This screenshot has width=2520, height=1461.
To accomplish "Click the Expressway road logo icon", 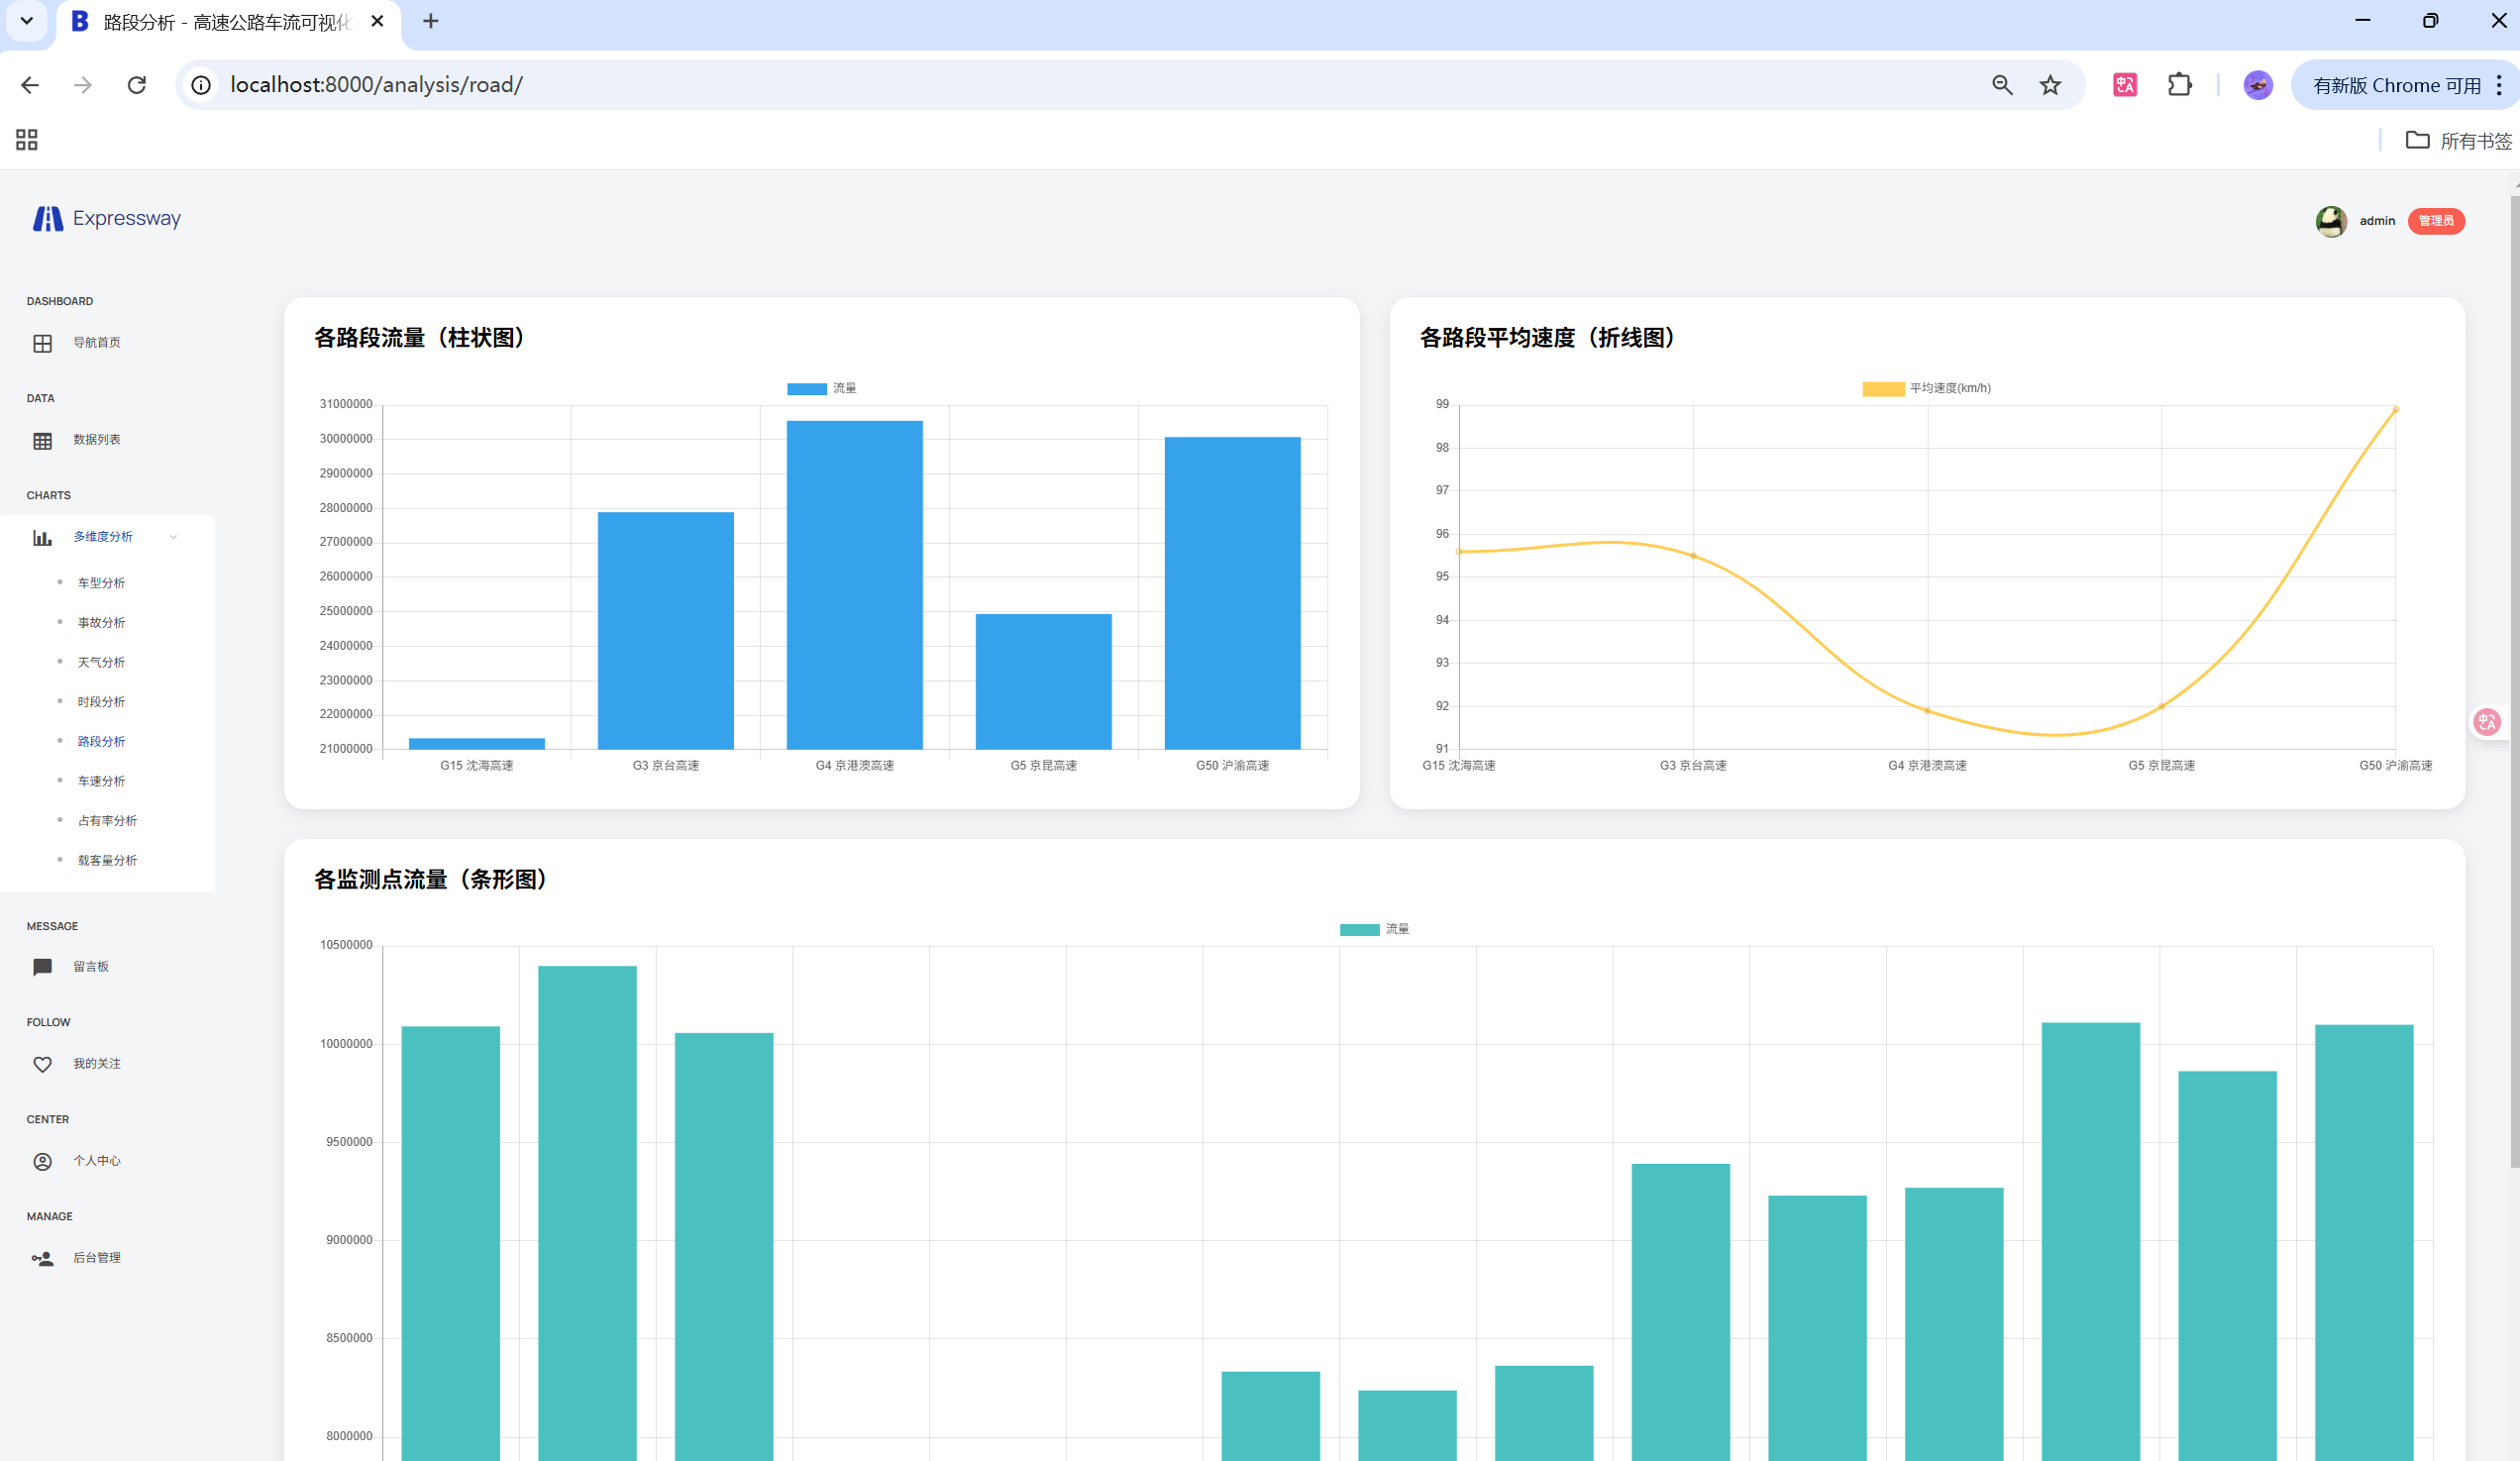I will click(47, 219).
